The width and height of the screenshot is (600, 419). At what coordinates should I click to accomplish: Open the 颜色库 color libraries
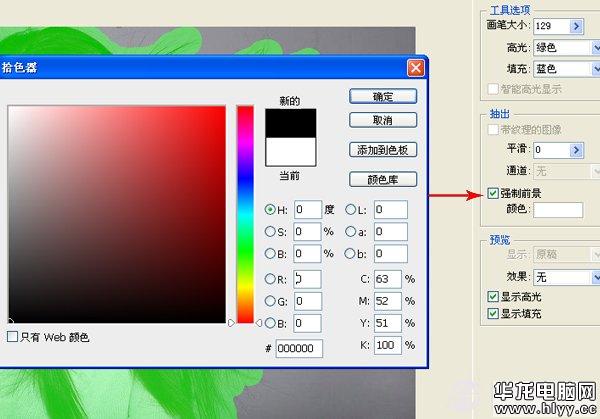click(383, 179)
